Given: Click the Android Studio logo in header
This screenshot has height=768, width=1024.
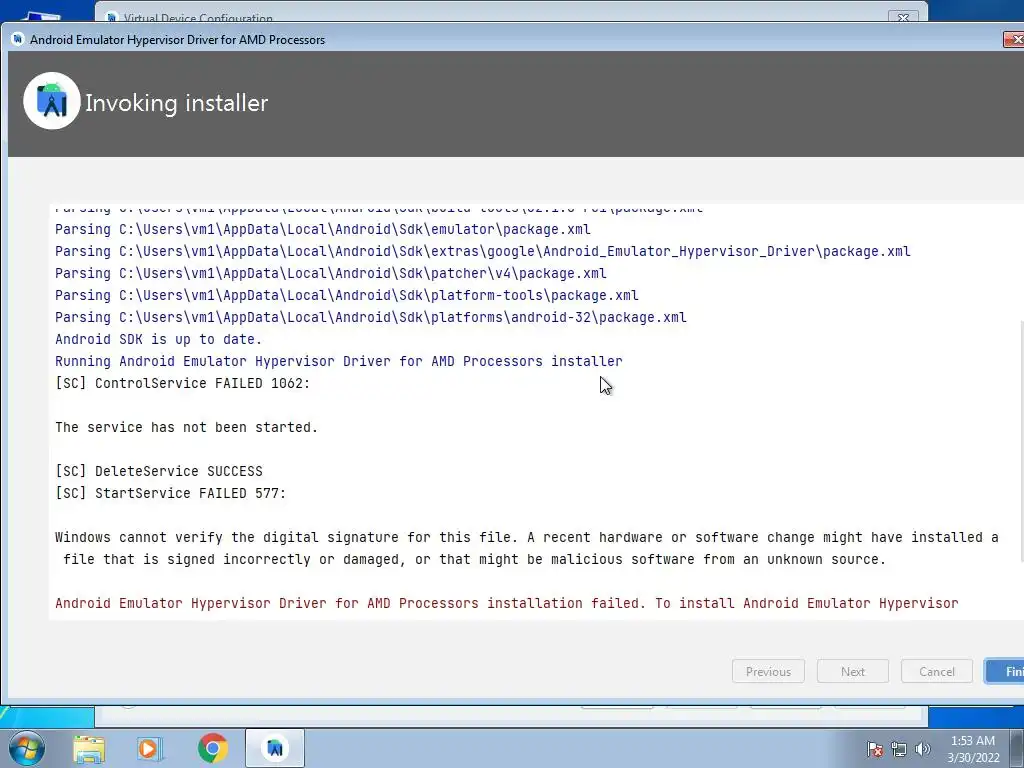Looking at the screenshot, I should (x=52, y=101).
